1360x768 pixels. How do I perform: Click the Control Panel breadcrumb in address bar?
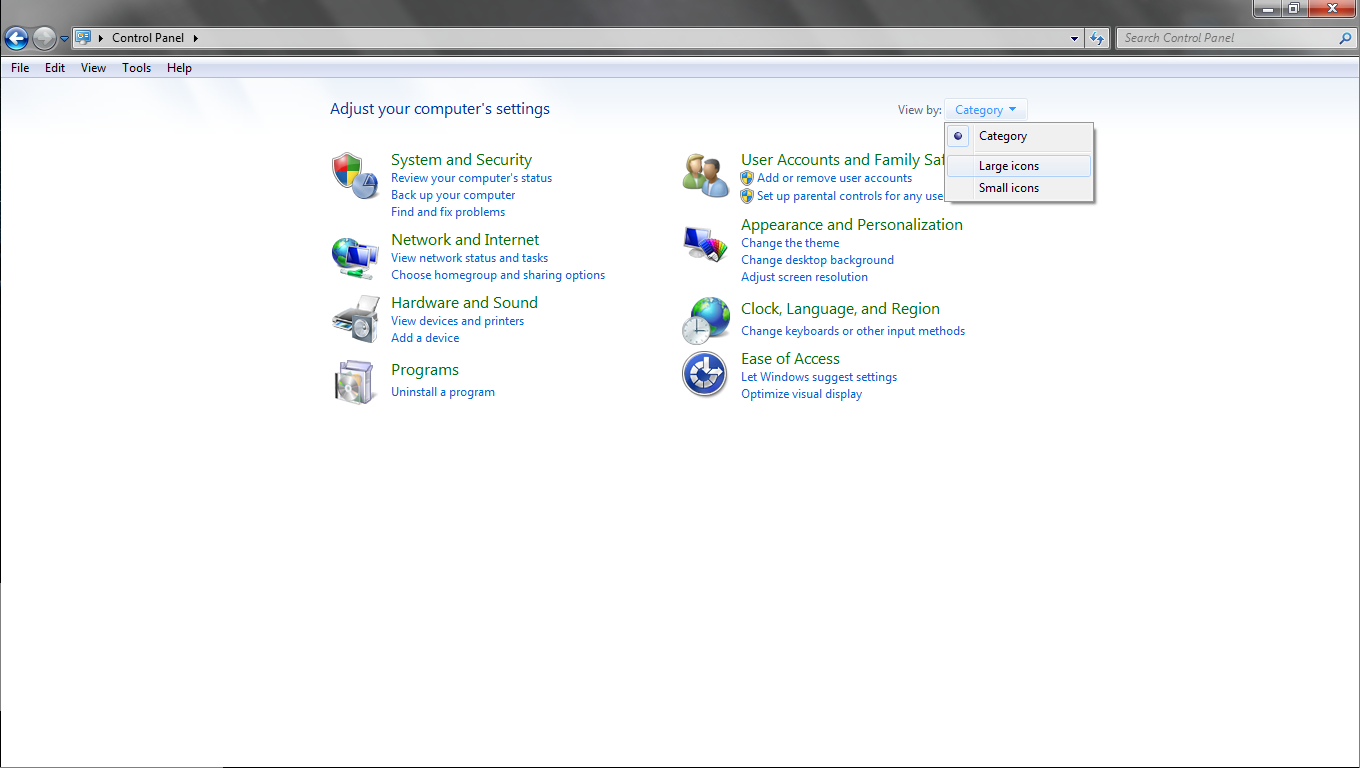pos(148,38)
